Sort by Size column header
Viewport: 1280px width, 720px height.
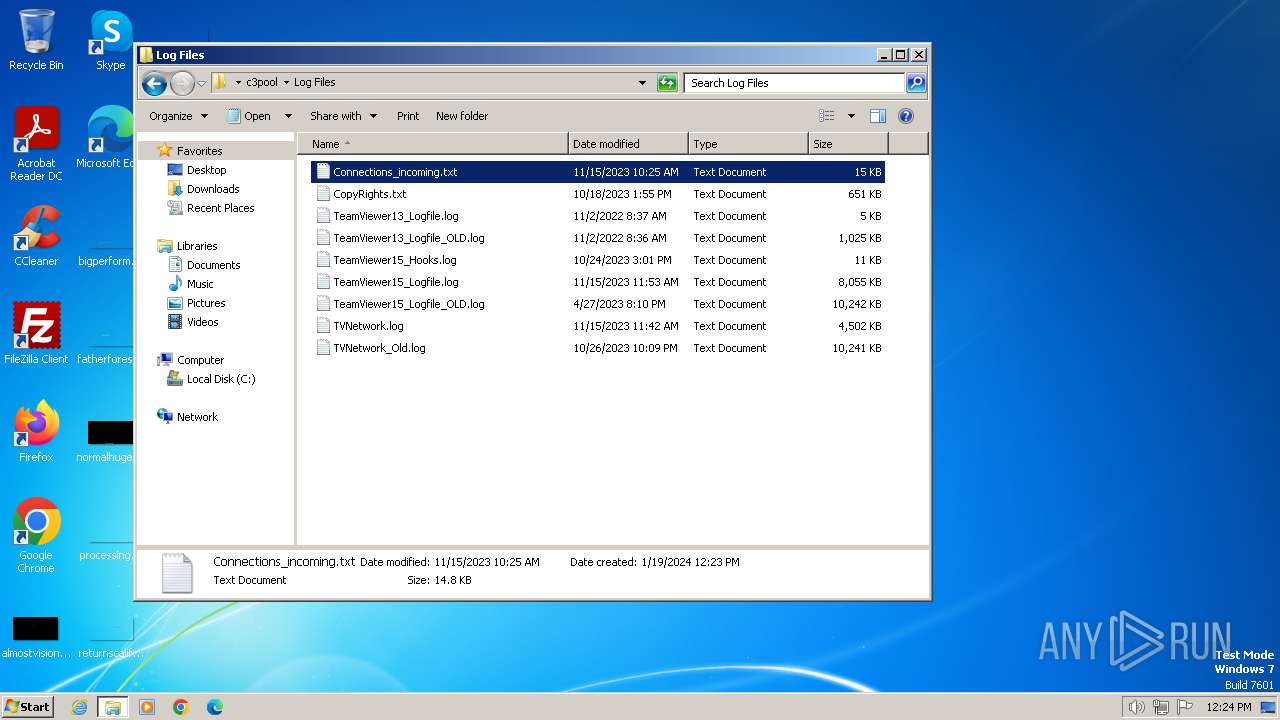(848, 144)
